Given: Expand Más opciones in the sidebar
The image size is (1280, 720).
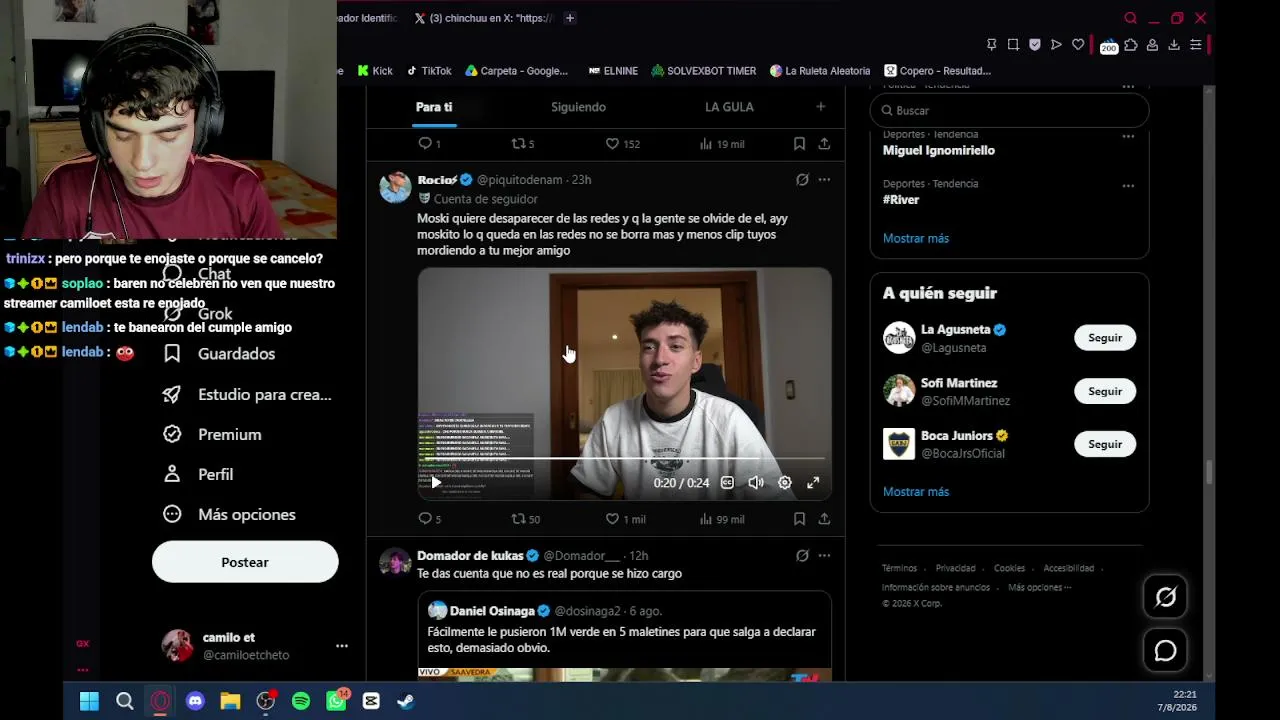Looking at the screenshot, I should coord(230,514).
